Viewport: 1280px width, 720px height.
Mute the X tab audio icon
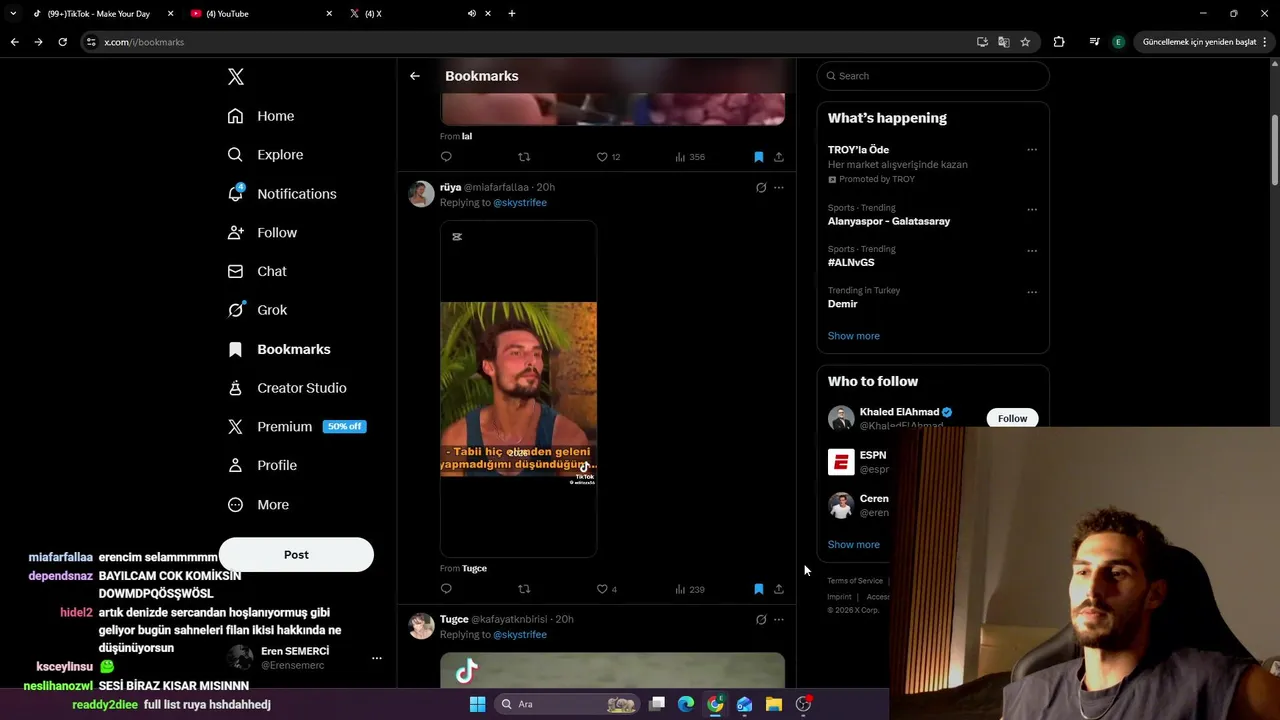coord(471,14)
